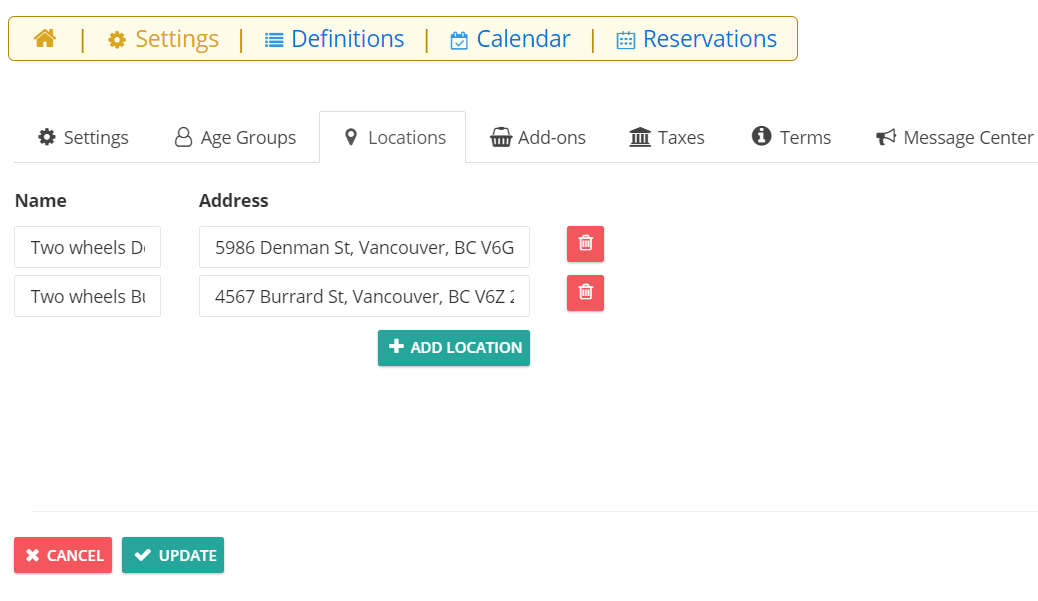Switch to the Age Groups tab

235,138
